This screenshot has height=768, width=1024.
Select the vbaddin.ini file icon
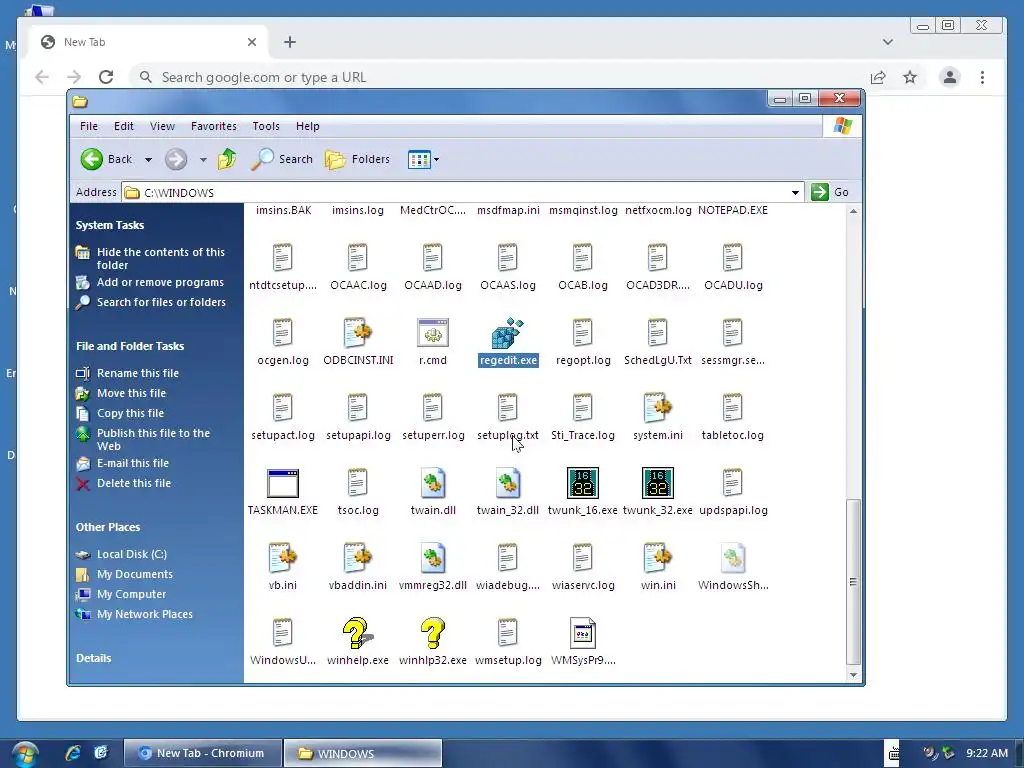[x=357, y=558]
